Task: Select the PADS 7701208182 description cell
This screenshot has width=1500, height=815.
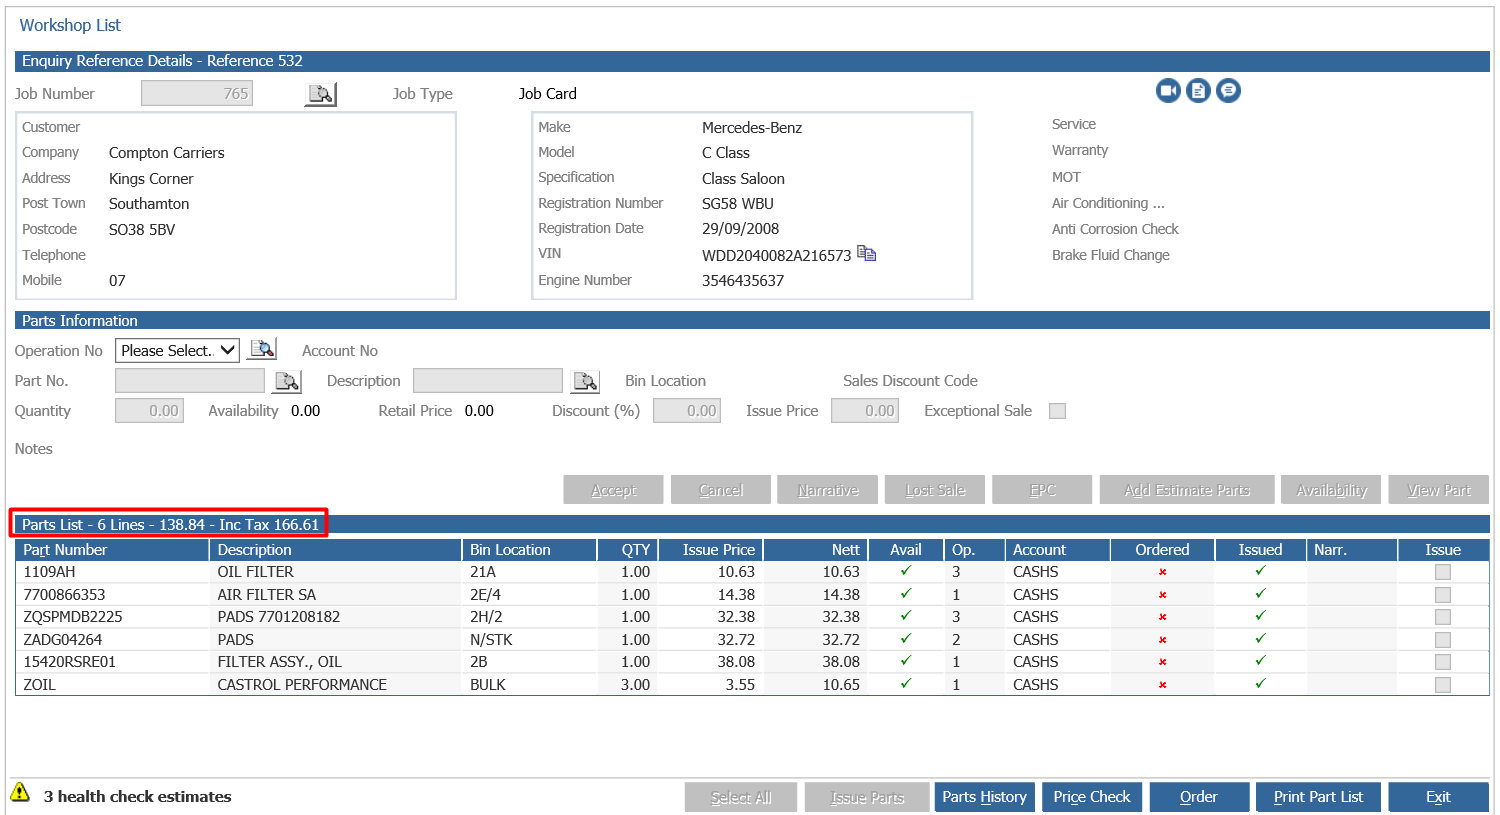Action: tap(336, 617)
